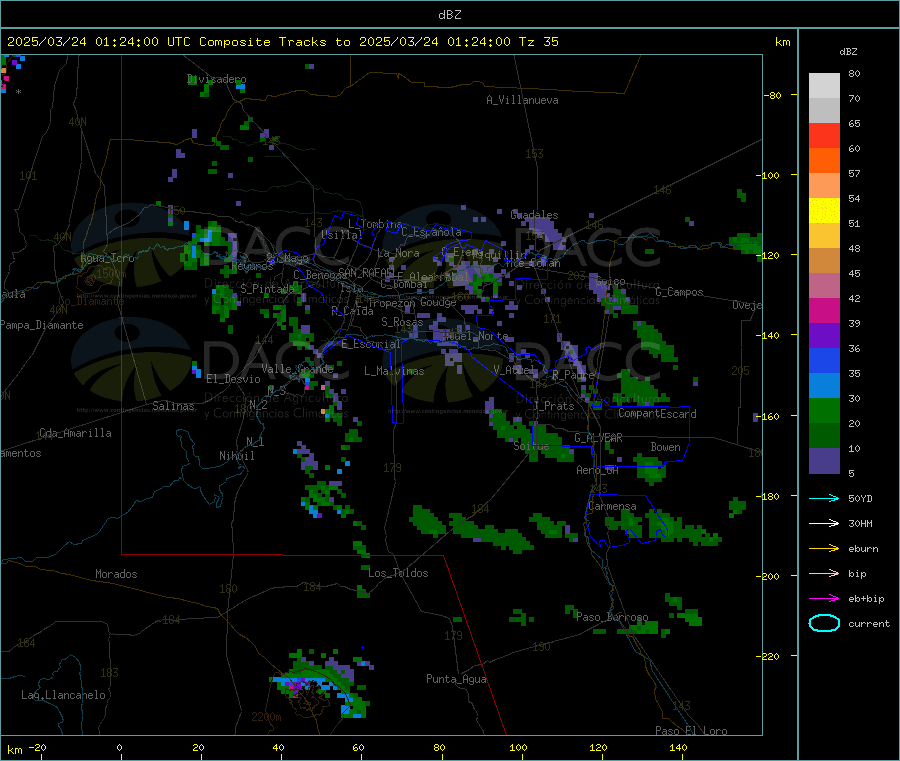Image resolution: width=900 pixels, height=761 pixels.
Task: Click the L_Malvinas location label
Action: pyautogui.click(x=394, y=371)
